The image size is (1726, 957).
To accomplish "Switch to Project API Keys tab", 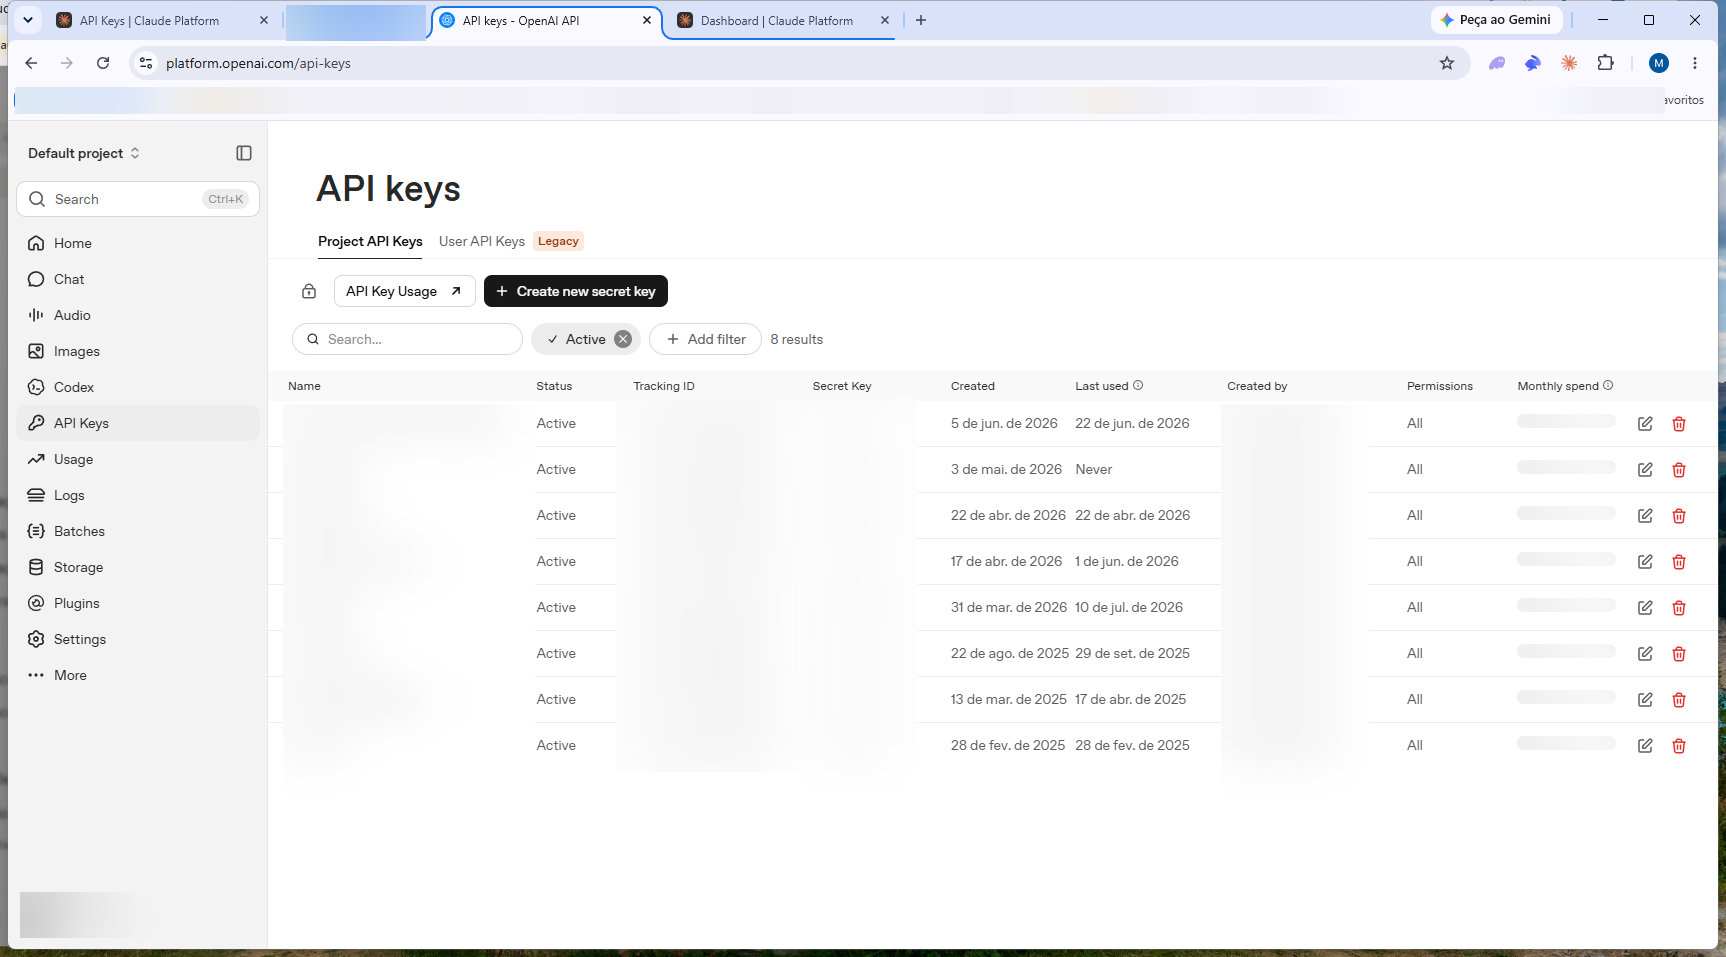I will [x=370, y=241].
